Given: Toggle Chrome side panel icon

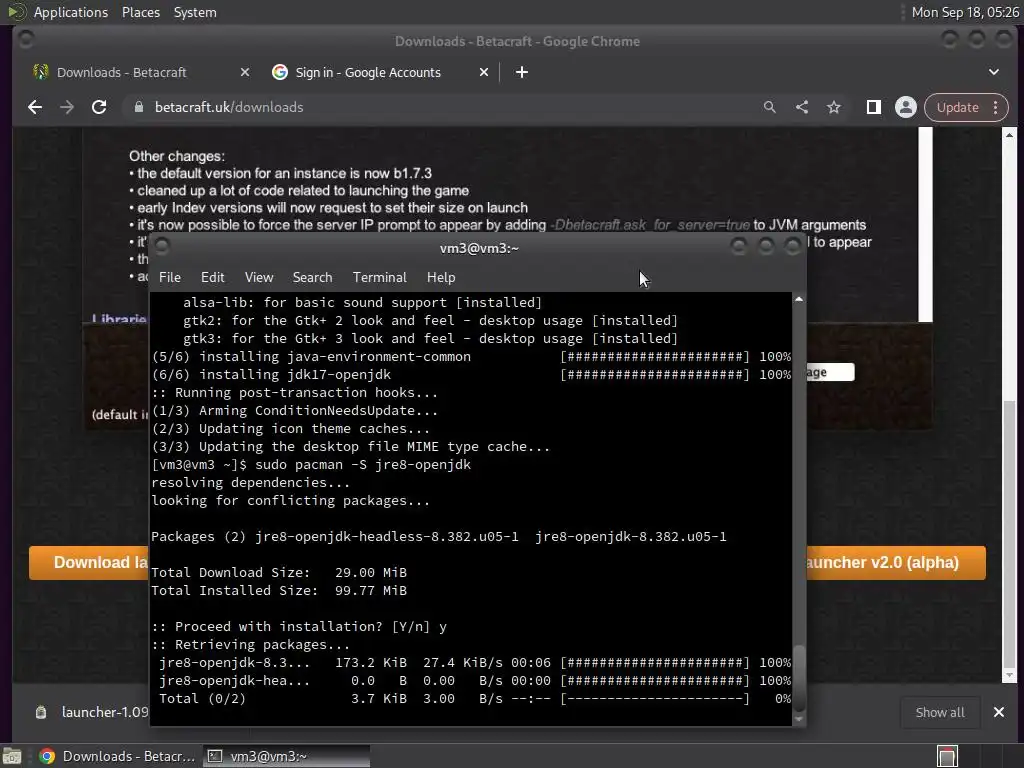Looking at the screenshot, I should 874,107.
